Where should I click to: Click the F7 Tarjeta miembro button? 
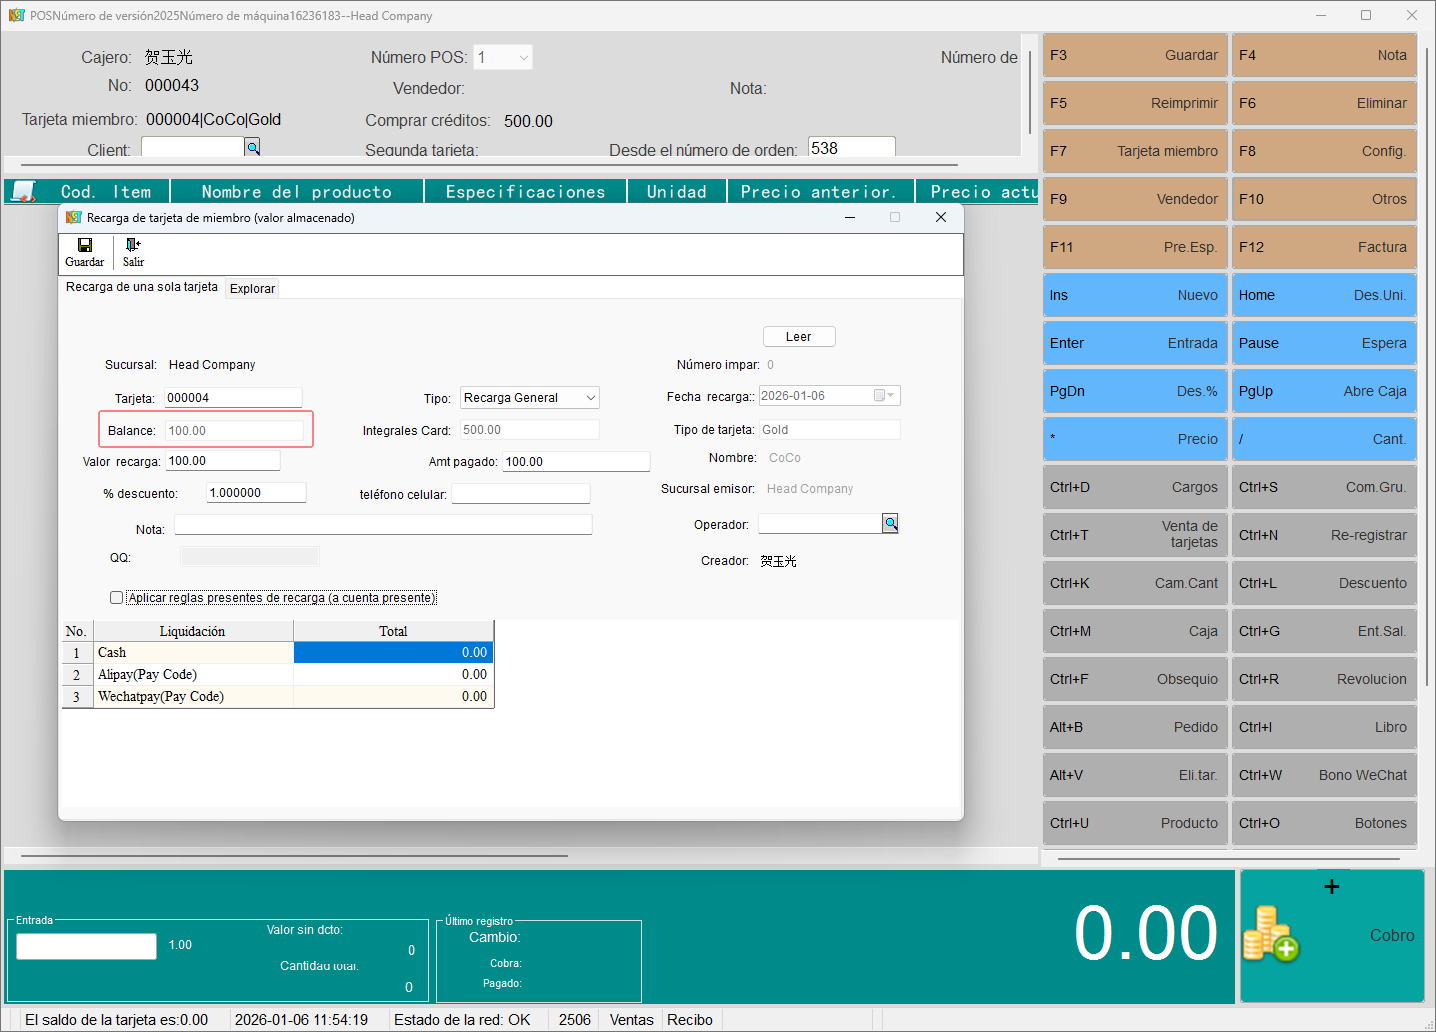click(1134, 151)
